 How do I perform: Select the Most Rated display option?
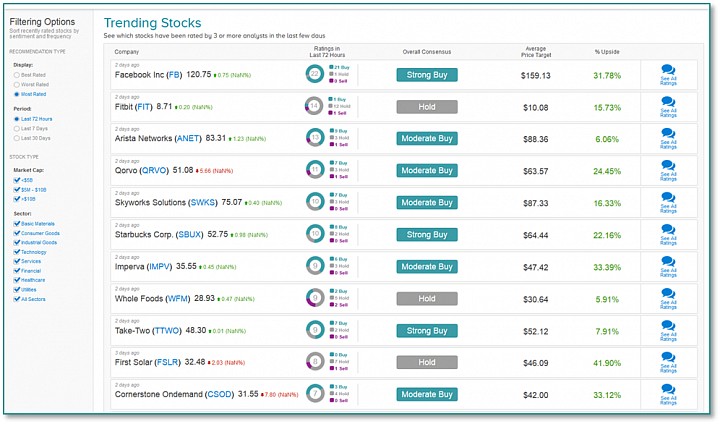point(17,94)
